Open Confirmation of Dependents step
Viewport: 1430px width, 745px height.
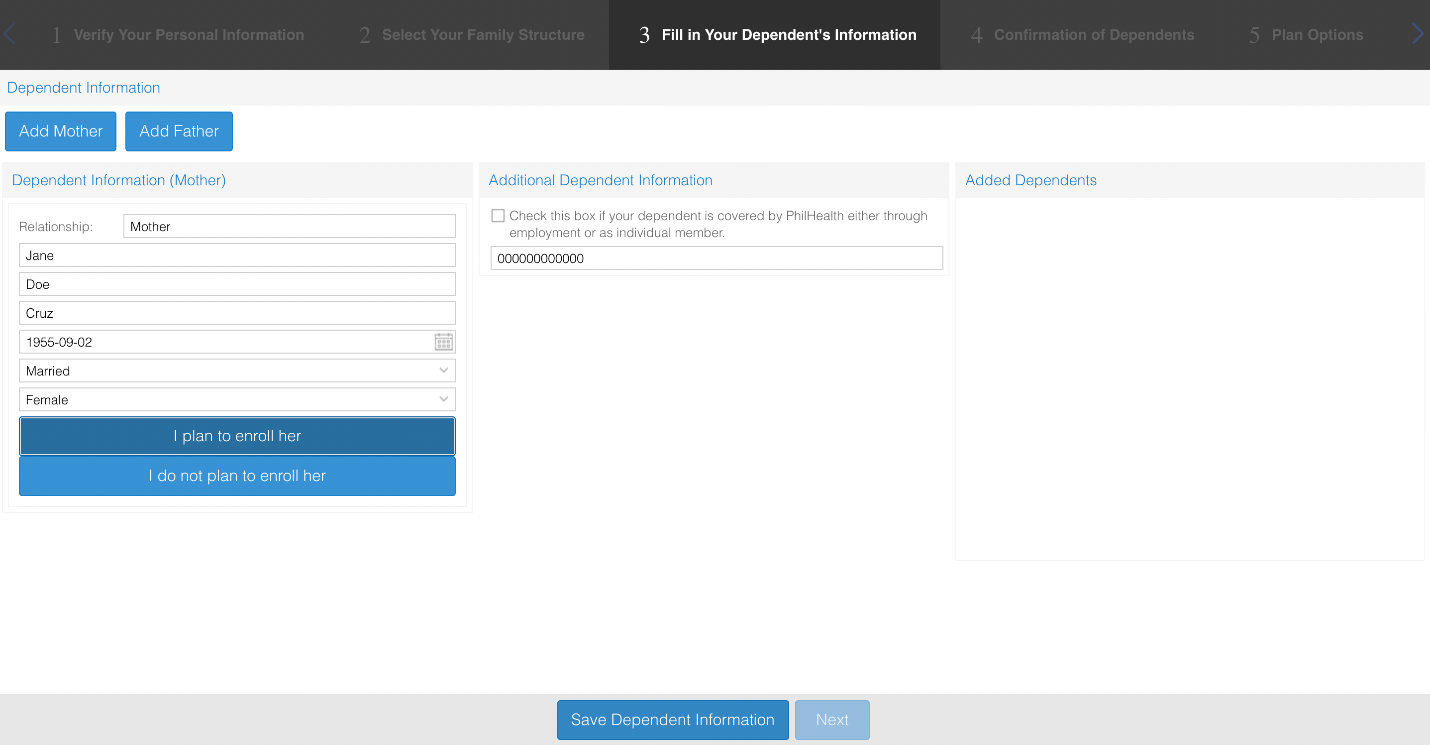pos(1082,35)
